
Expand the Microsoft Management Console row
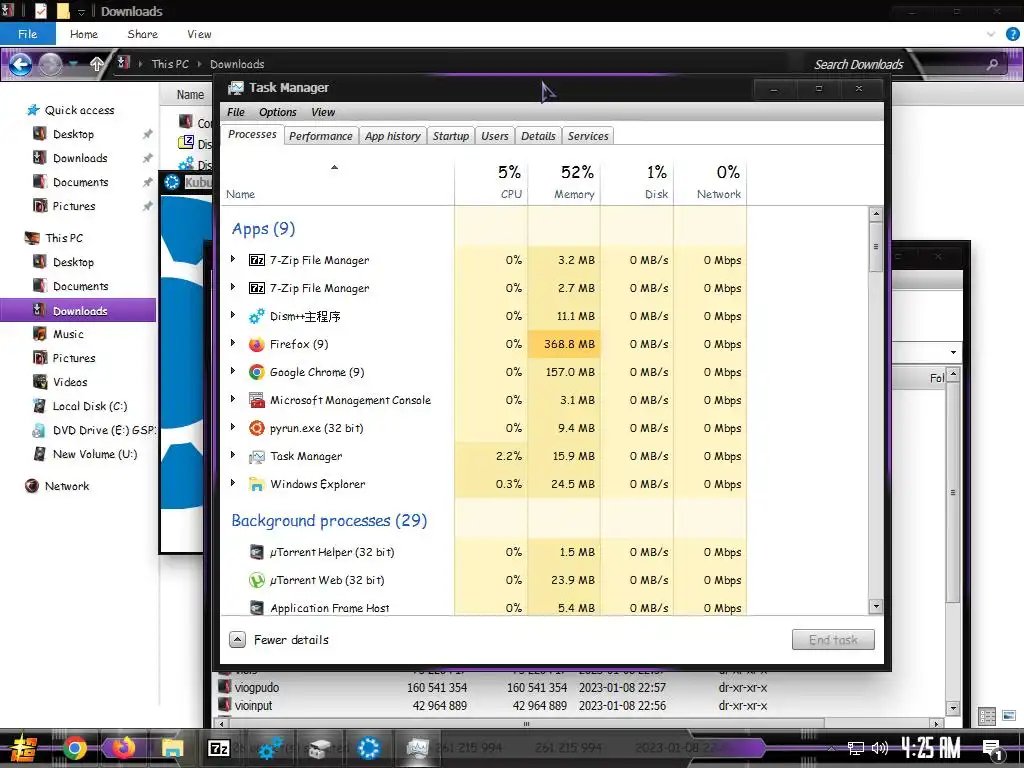pos(232,400)
